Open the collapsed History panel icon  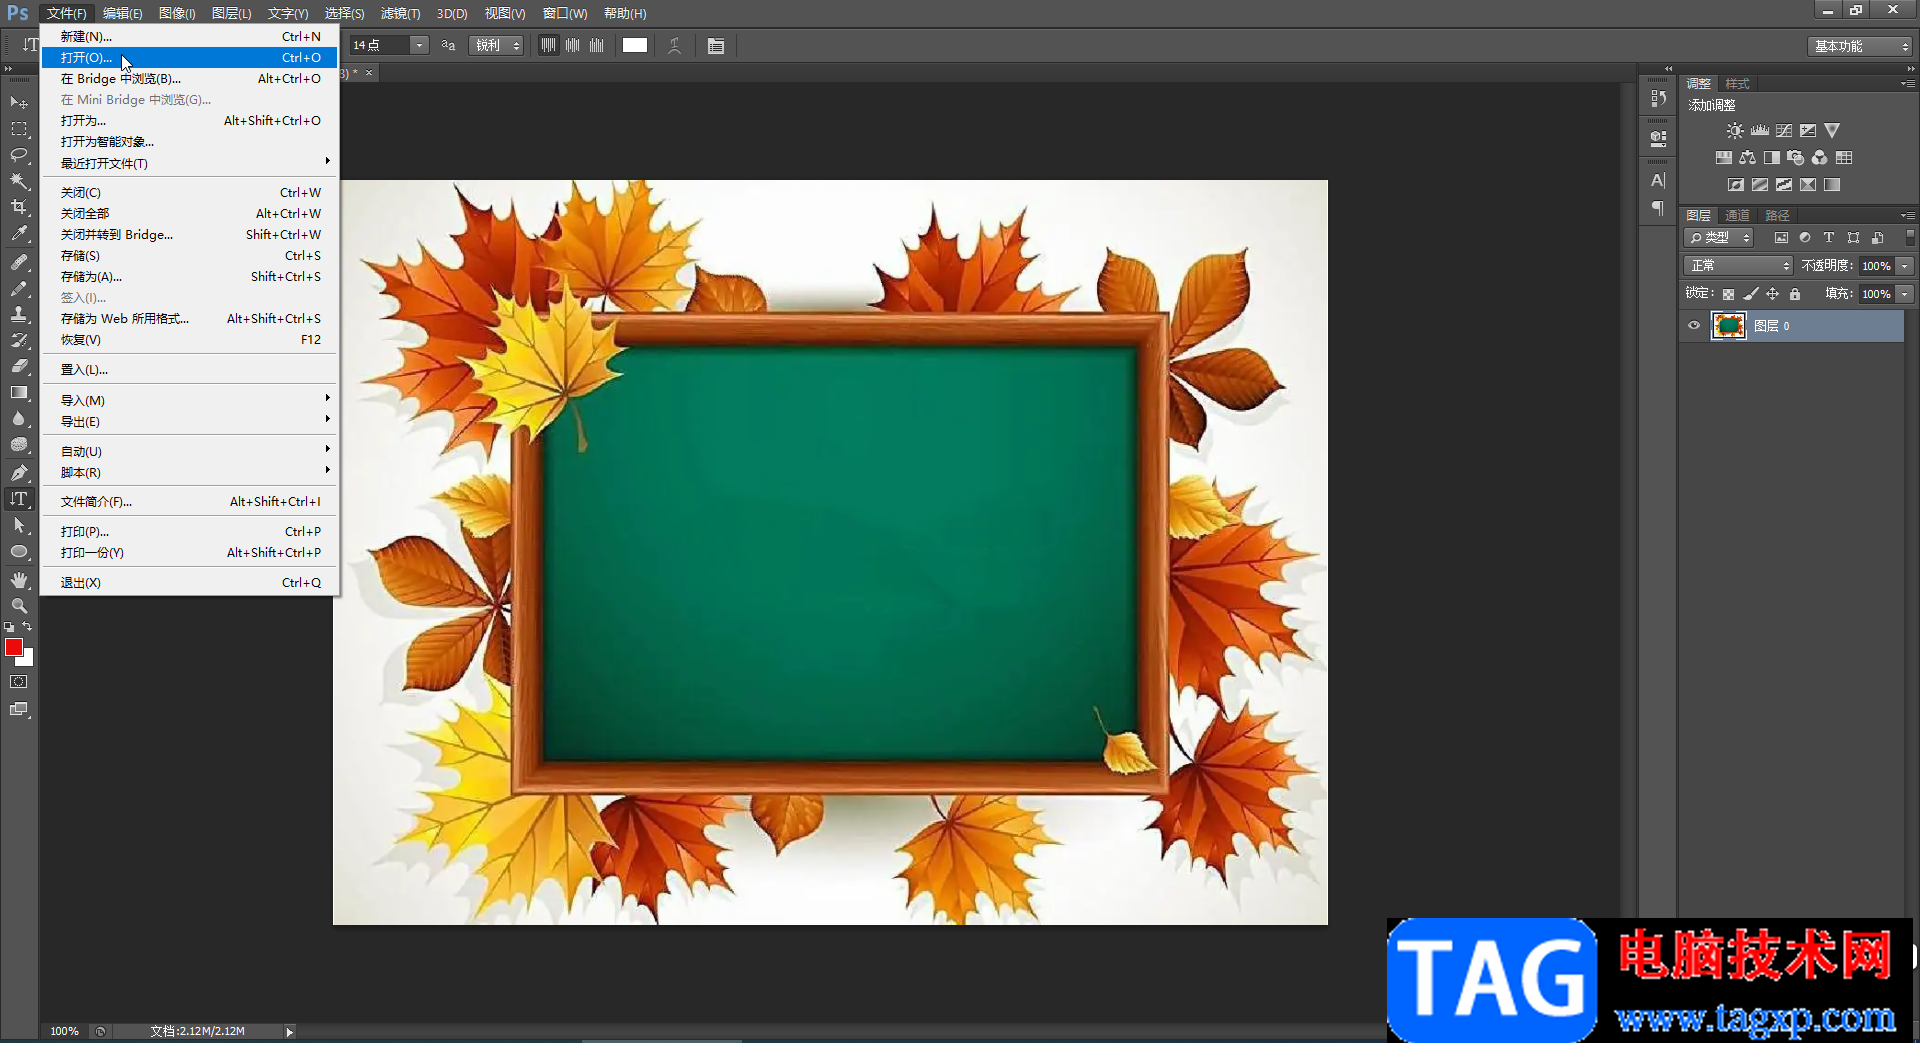click(x=1659, y=98)
